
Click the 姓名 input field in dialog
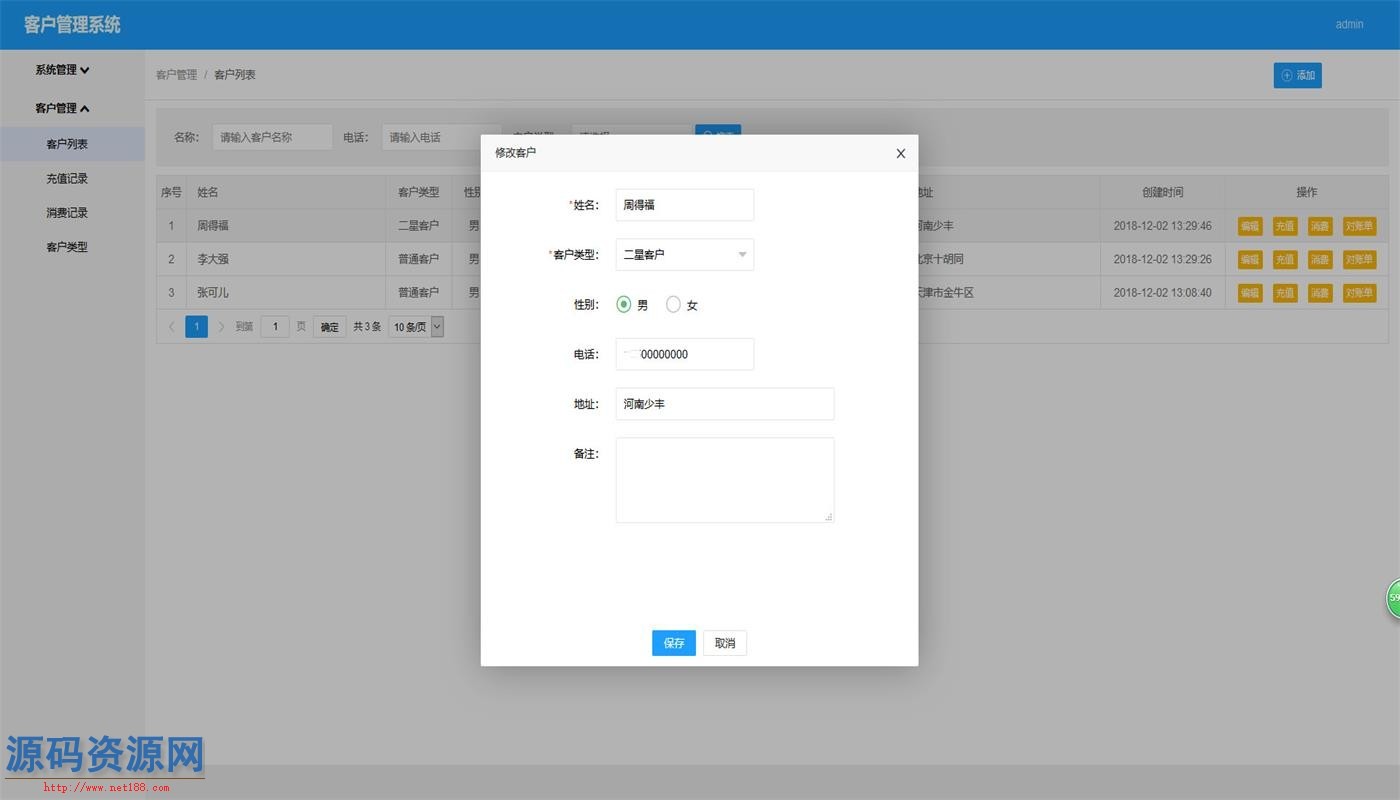pos(684,204)
